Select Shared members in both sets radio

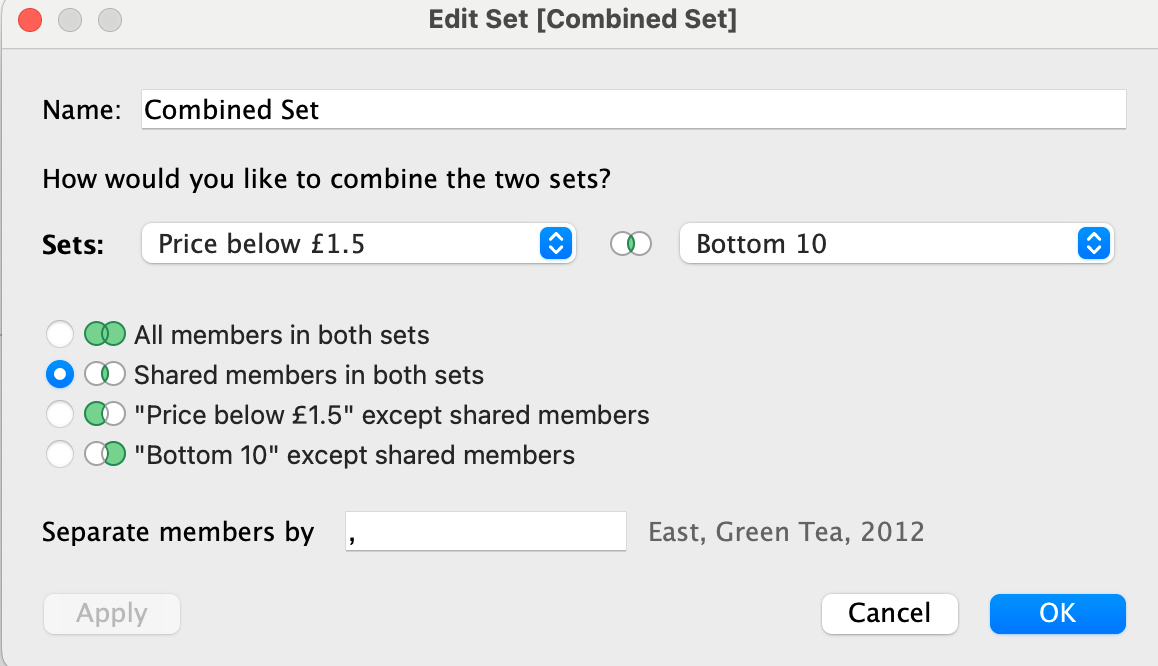click(x=60, y=374)
